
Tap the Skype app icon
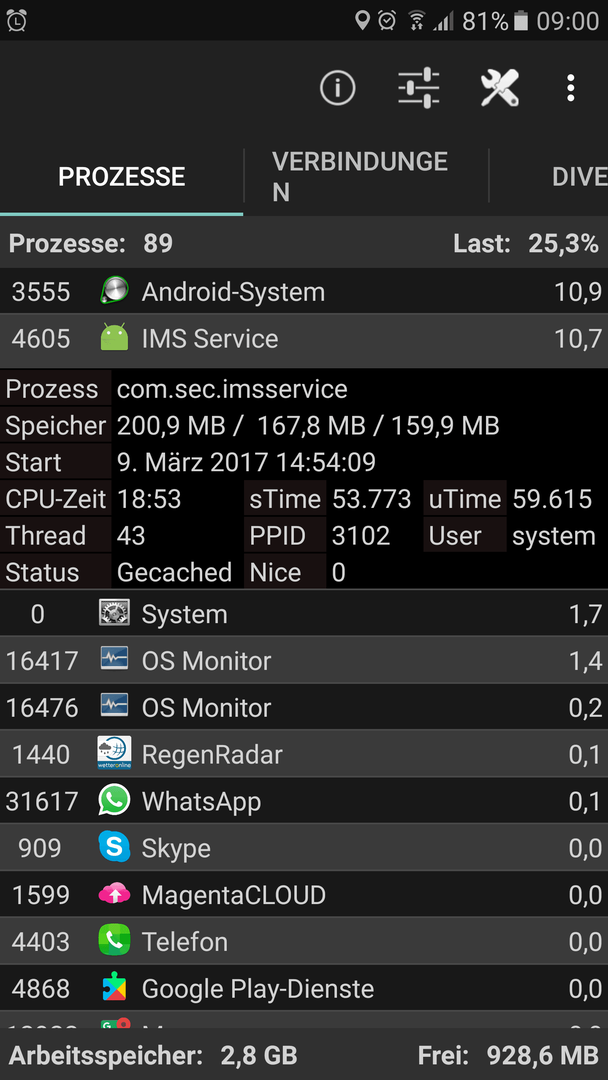tap(114, 847)
